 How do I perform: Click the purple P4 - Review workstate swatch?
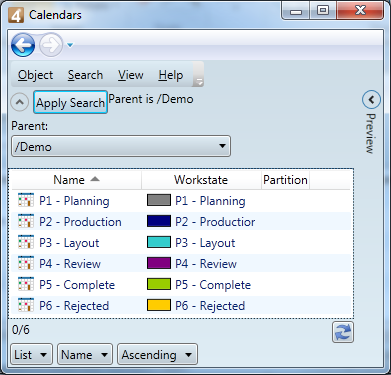tap(159, 263)
